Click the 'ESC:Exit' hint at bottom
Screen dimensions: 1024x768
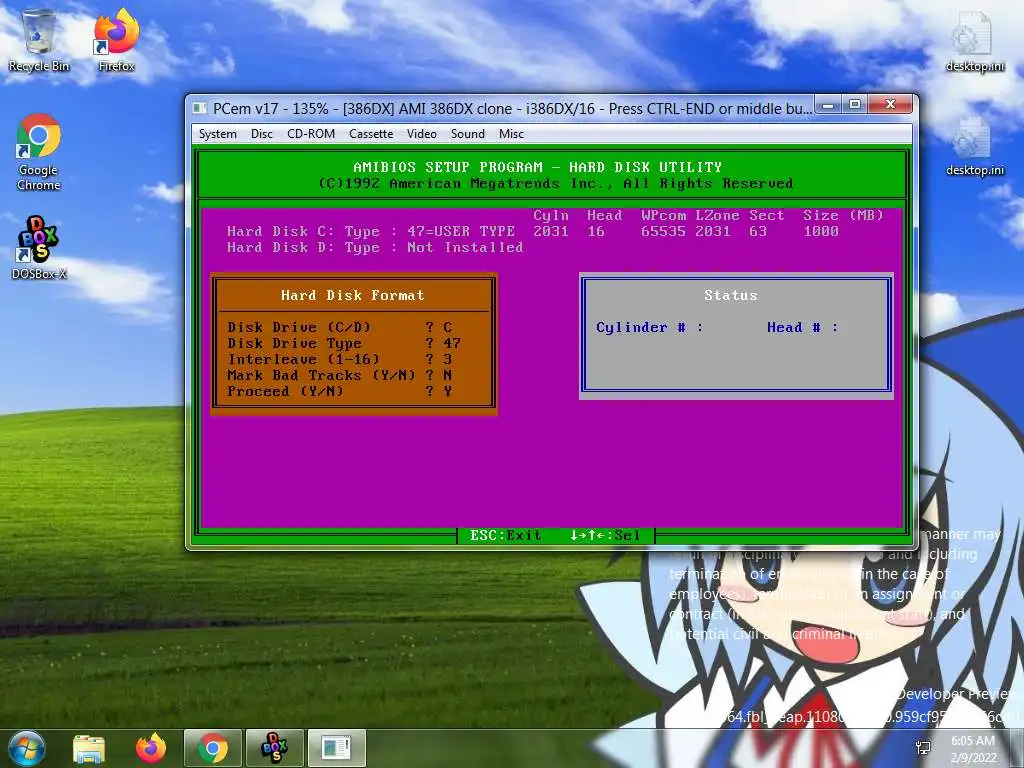point(505,536)
